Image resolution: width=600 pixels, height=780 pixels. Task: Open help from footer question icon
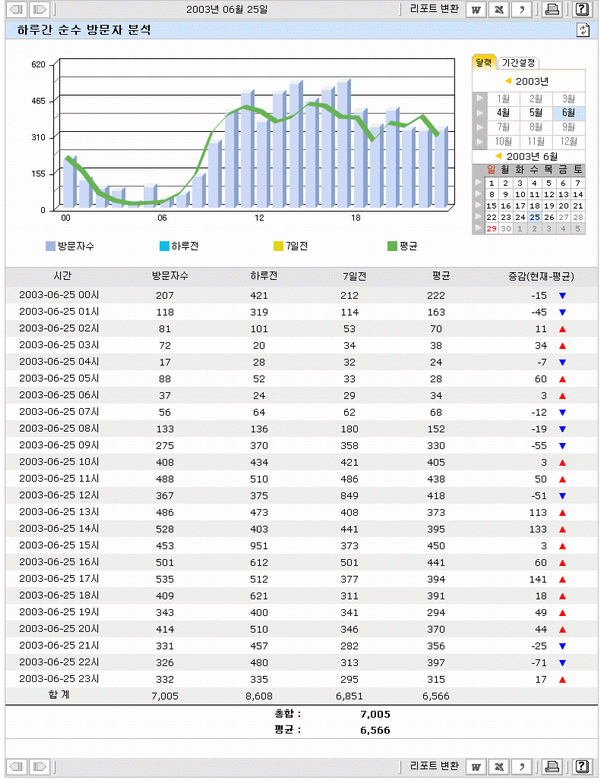coord(581,766)
